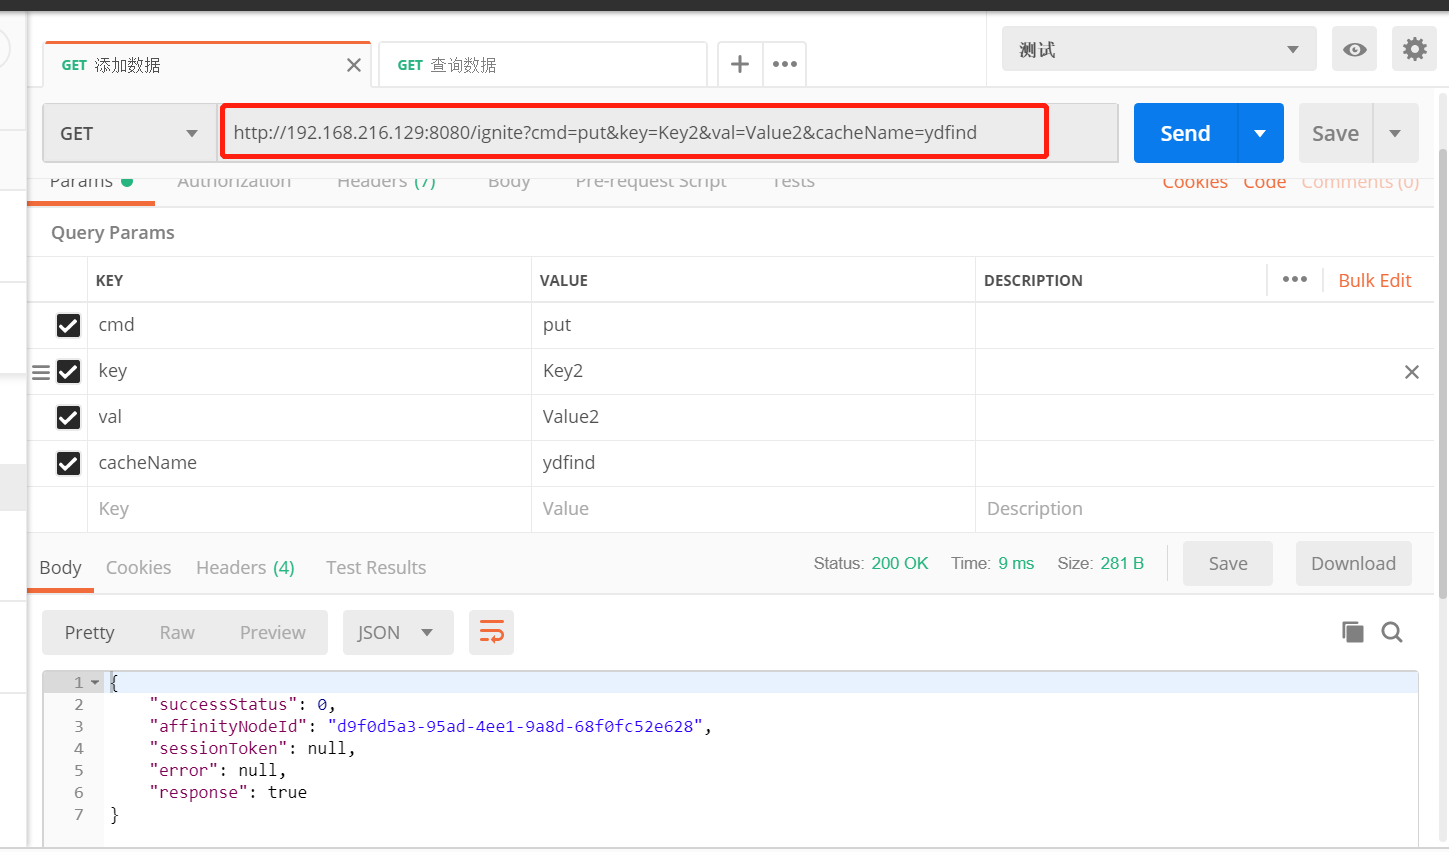Open response search with magnifier icon
Image resolution: width=1449 pixels, height=852 pixels.
click(1392, 632)
